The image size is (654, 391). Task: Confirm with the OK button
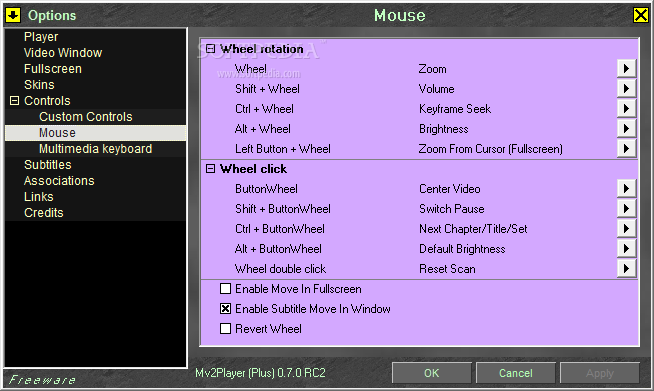pyautogui.click(x=432, y=373)
